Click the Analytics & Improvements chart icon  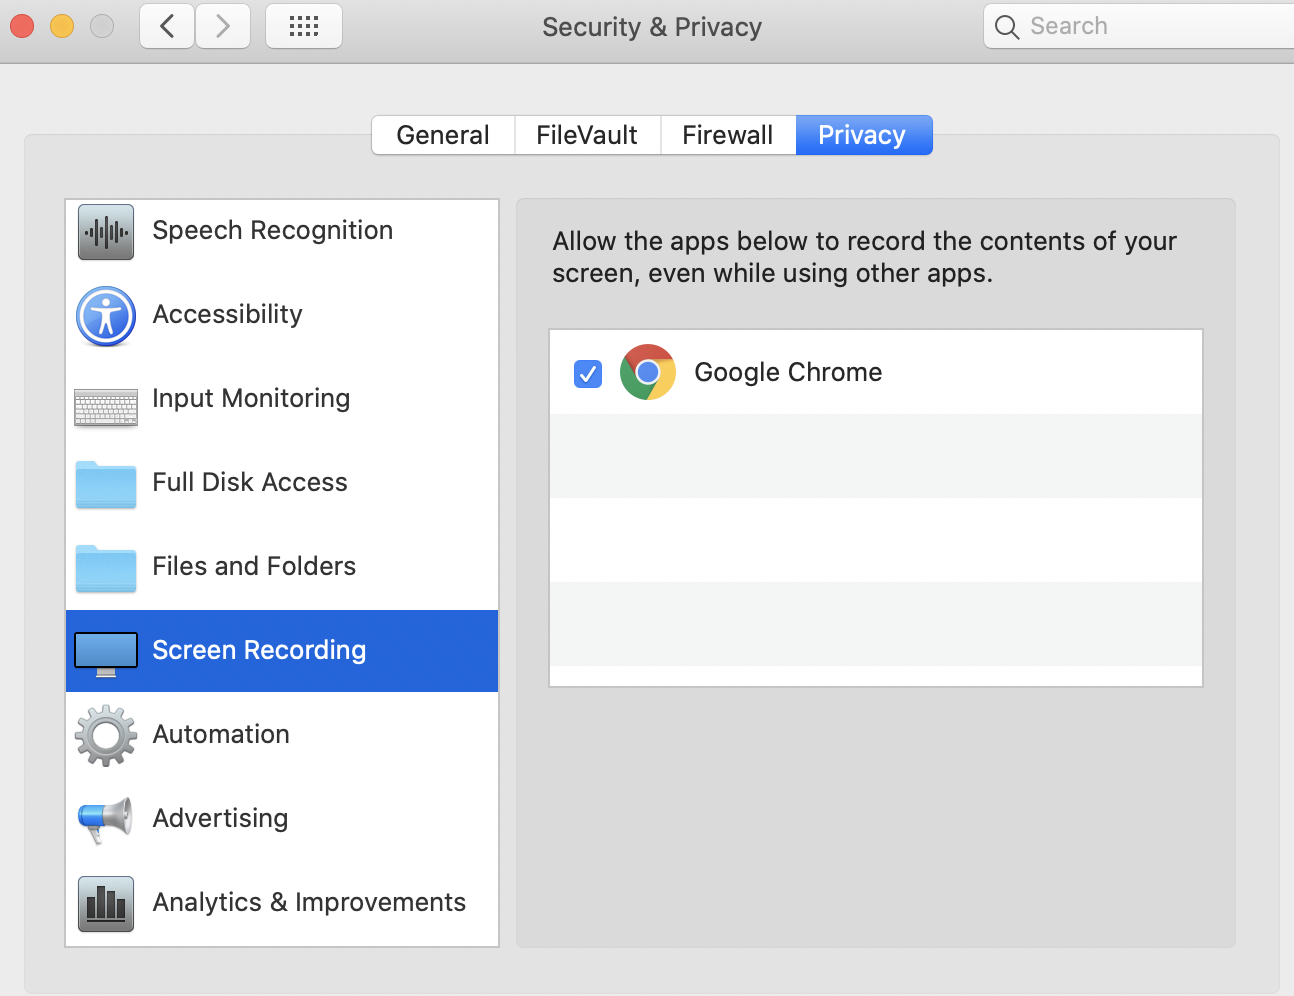click(x=106, y=904)
